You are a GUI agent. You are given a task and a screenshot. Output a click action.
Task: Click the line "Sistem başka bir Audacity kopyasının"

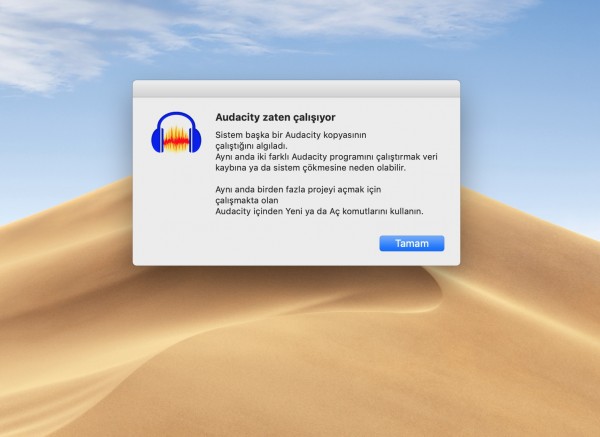291,135
